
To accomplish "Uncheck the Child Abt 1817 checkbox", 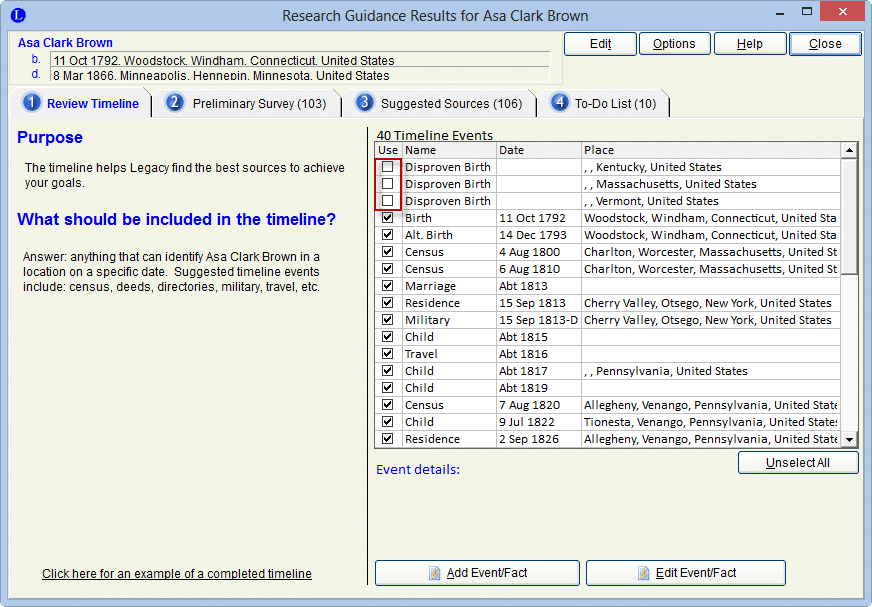I will 388,371.
